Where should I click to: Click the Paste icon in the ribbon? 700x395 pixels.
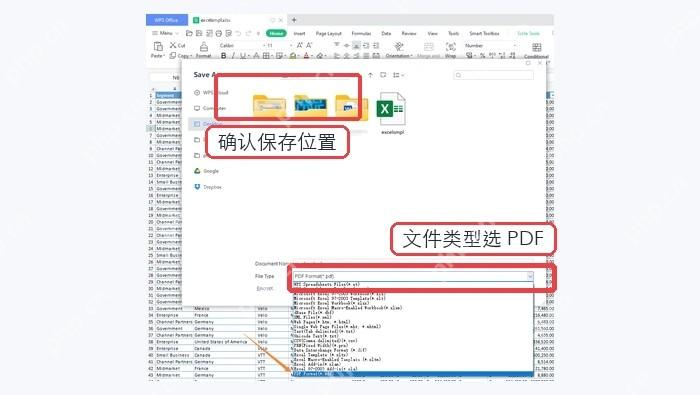pos(158,46)
